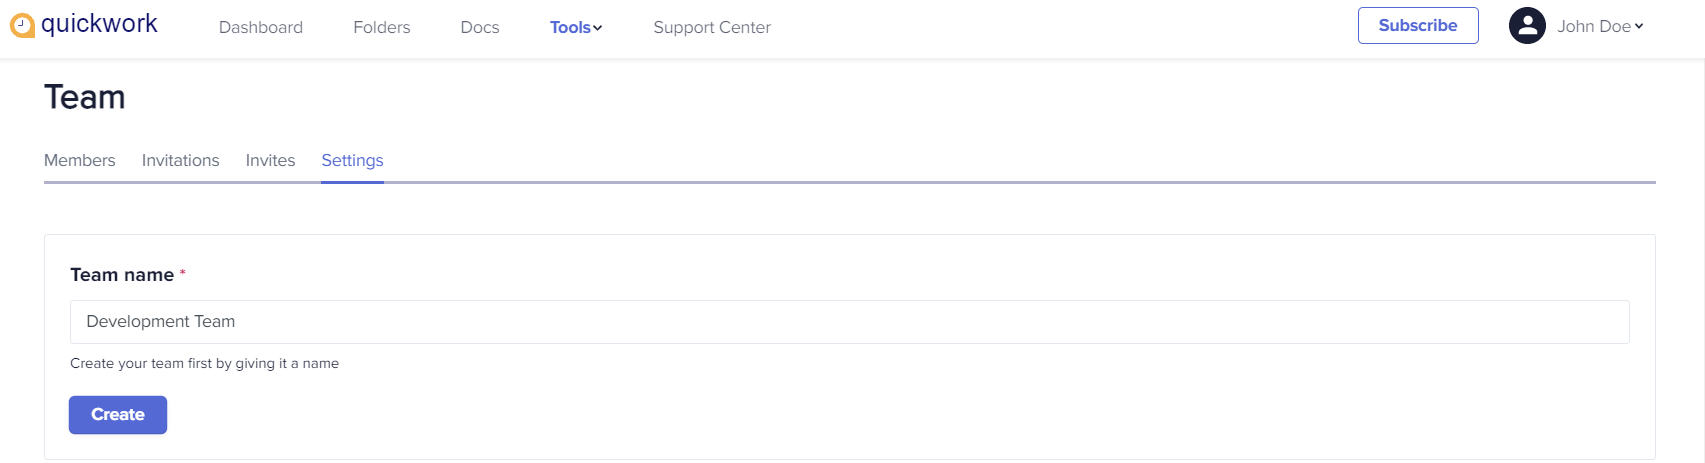Focus the Team name input field

849,322
